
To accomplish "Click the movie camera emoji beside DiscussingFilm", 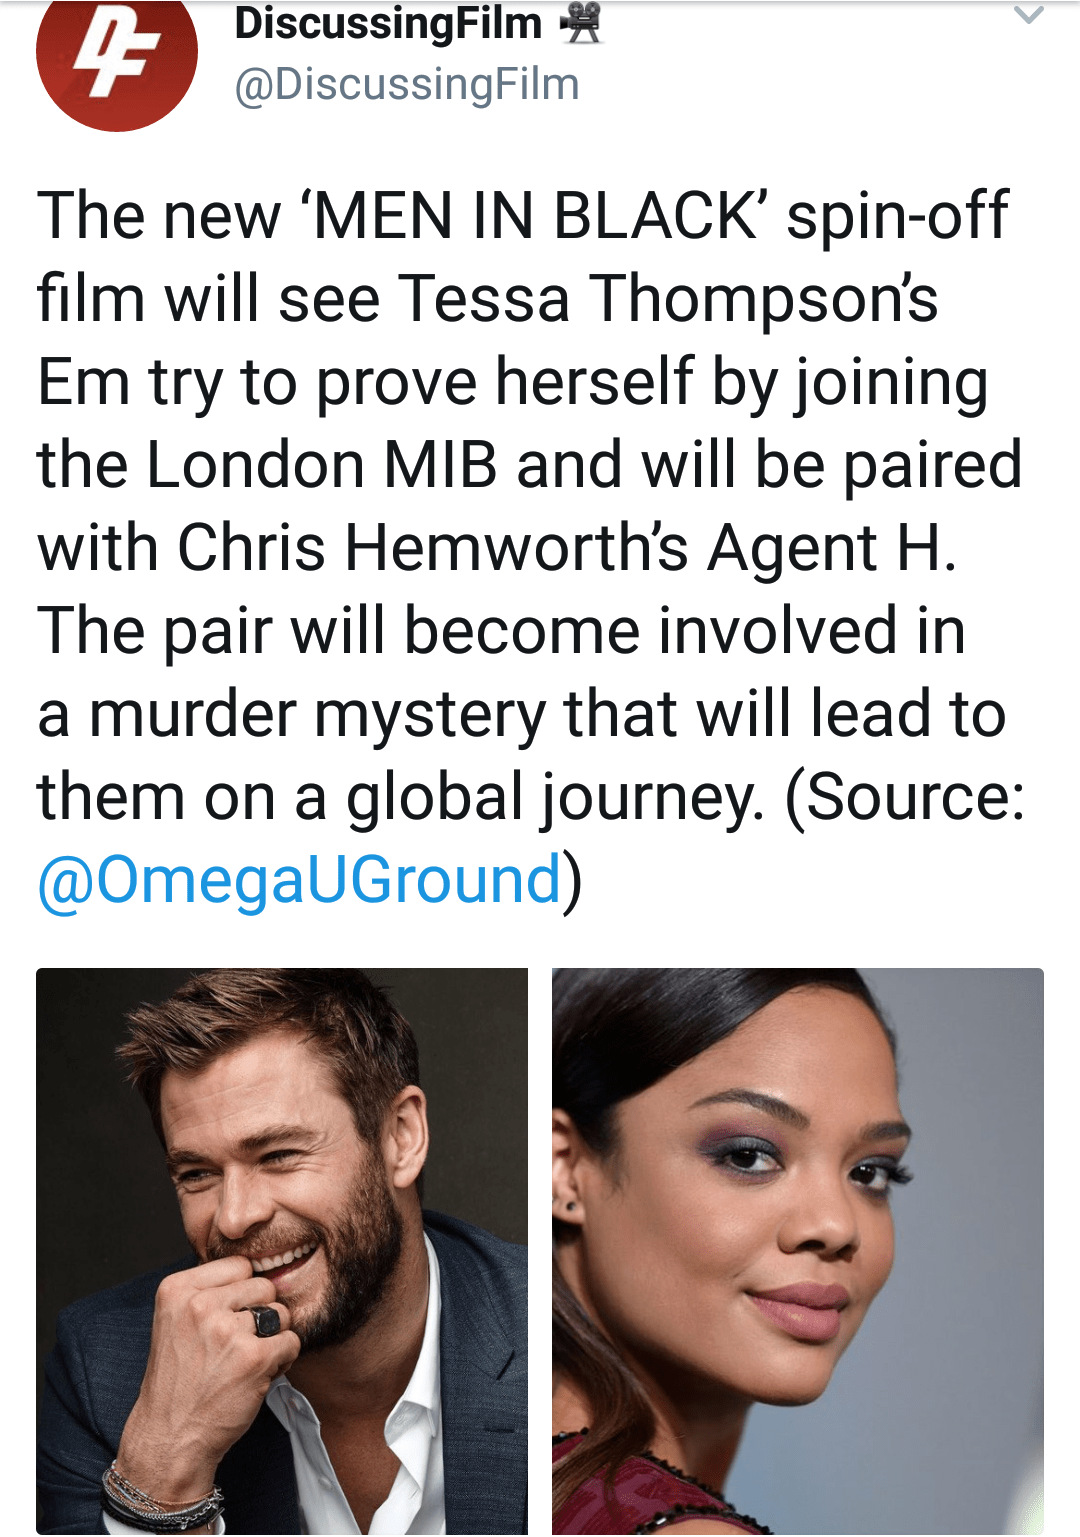I will tap(581, 23).
